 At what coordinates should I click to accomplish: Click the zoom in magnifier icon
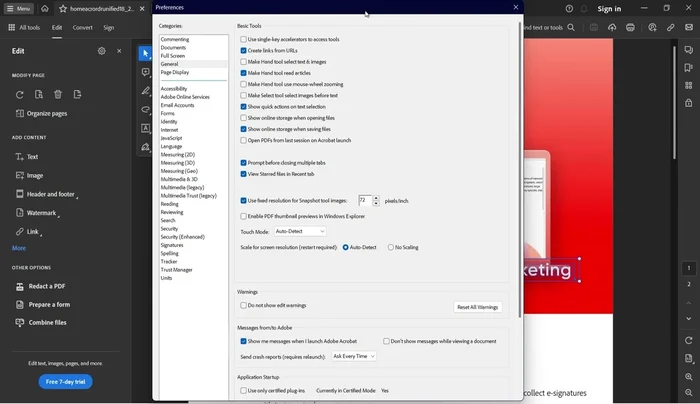pyautogui.click(x=689, y=377)
